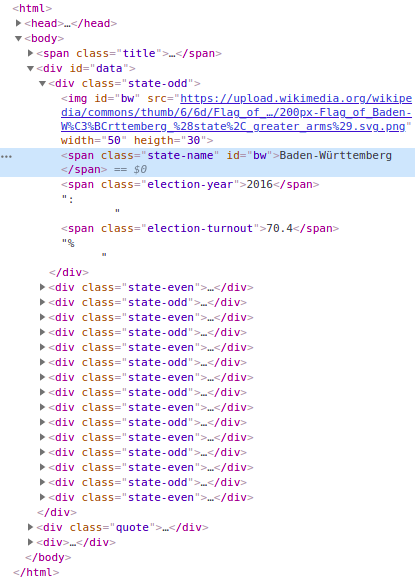Screen dimensions: 415x587
Task: Select the election-year span node
Action: [x=190, y=185]
